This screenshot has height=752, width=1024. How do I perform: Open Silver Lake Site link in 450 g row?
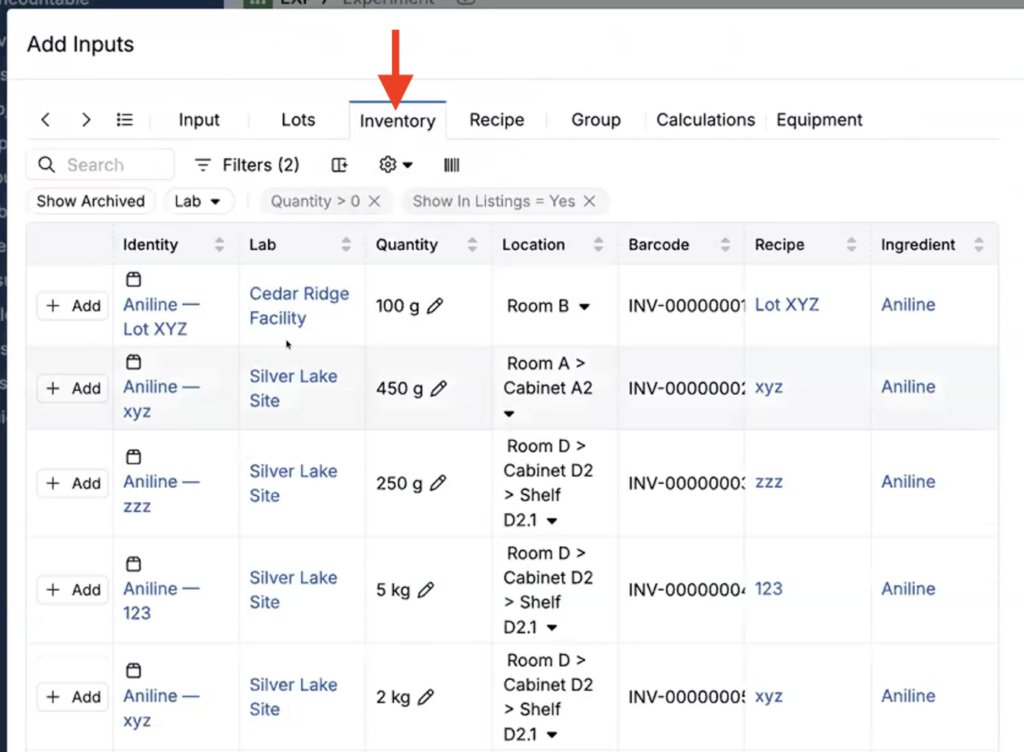click(x=293, y=388)
